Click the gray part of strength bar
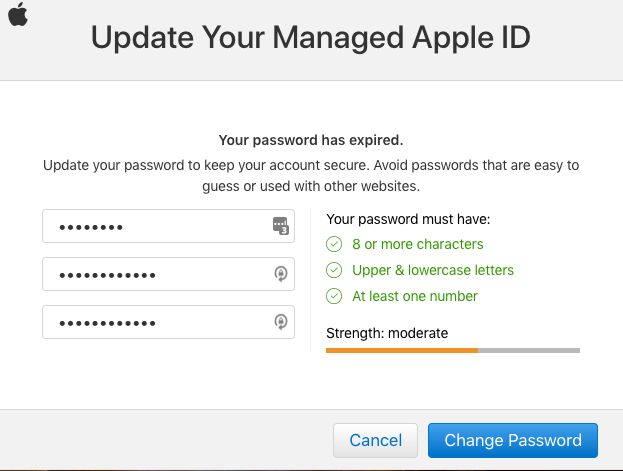Image resolution: width=623 pixels, height=471 pixels. (x=529, y=351)
